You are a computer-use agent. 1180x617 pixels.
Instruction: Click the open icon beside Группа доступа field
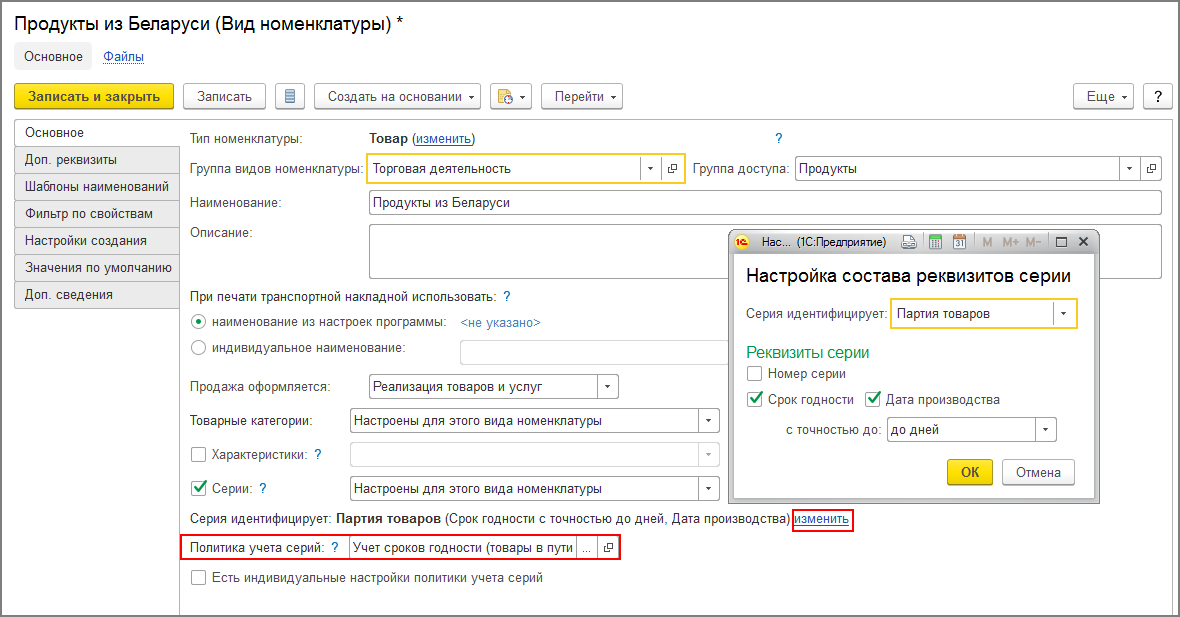click(x=1151, y=169)
